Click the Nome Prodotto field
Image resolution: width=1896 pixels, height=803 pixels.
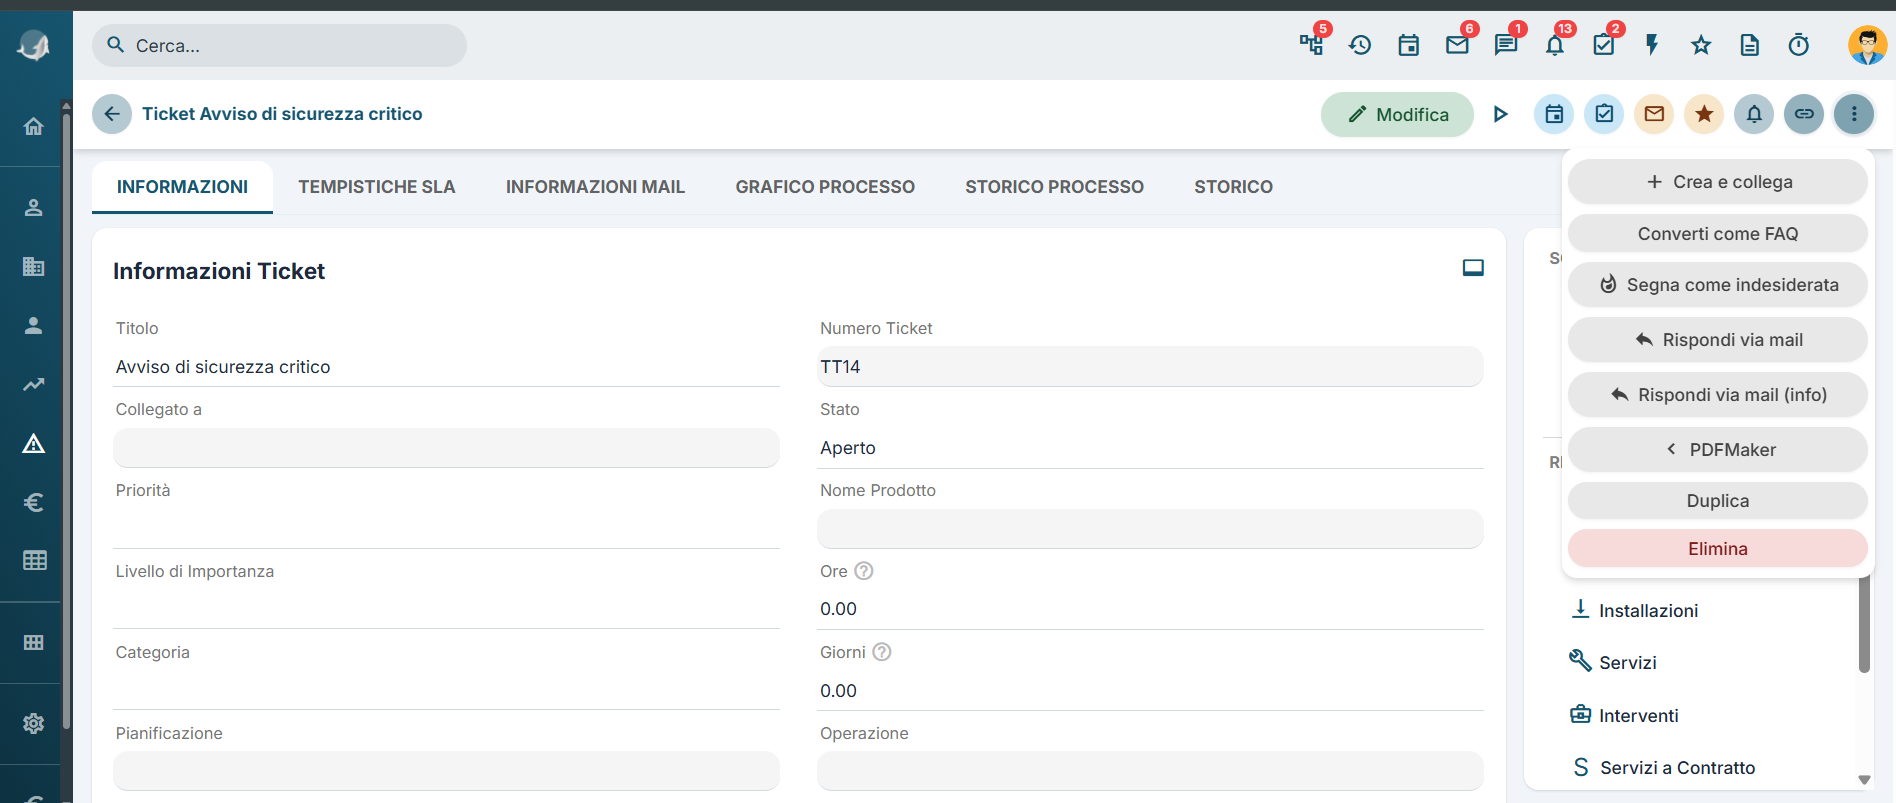coord(1150,529)
